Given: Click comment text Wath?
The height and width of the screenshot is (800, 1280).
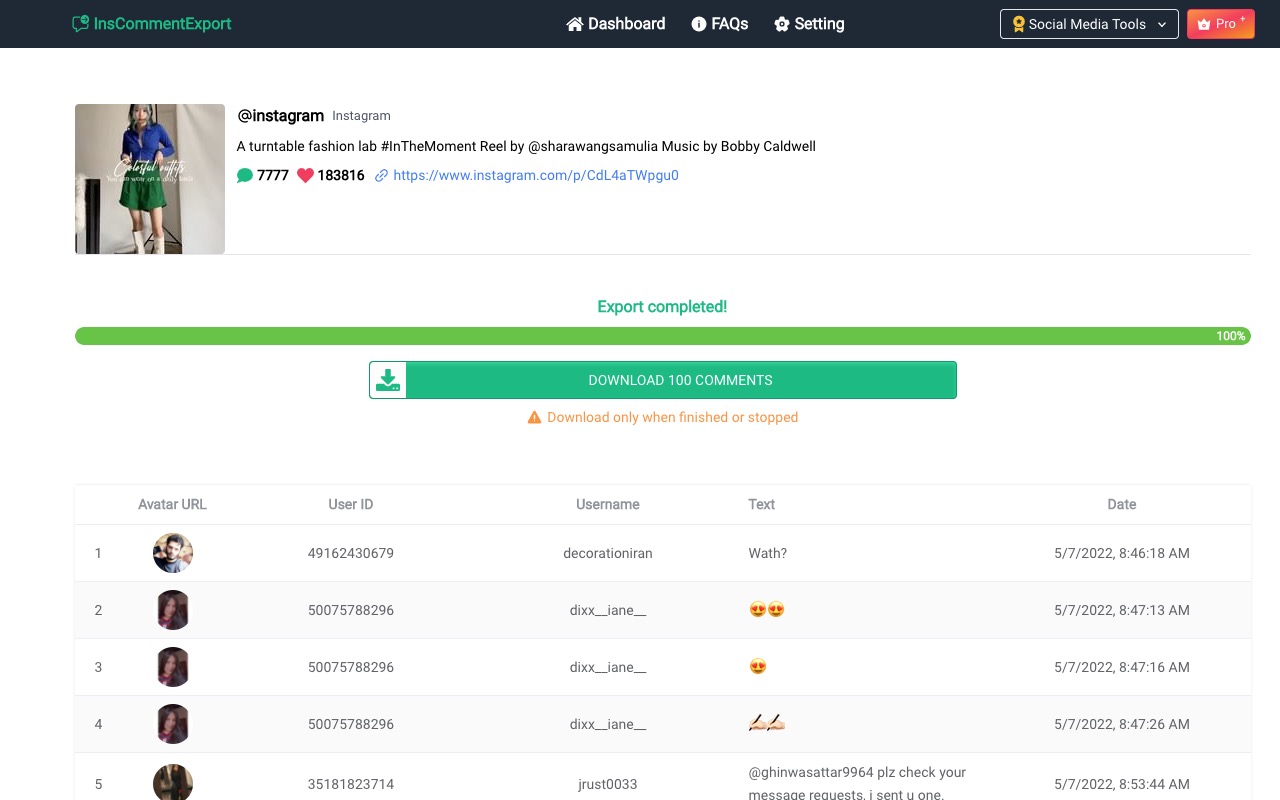Looking at the screenshot, I should 768,553.
